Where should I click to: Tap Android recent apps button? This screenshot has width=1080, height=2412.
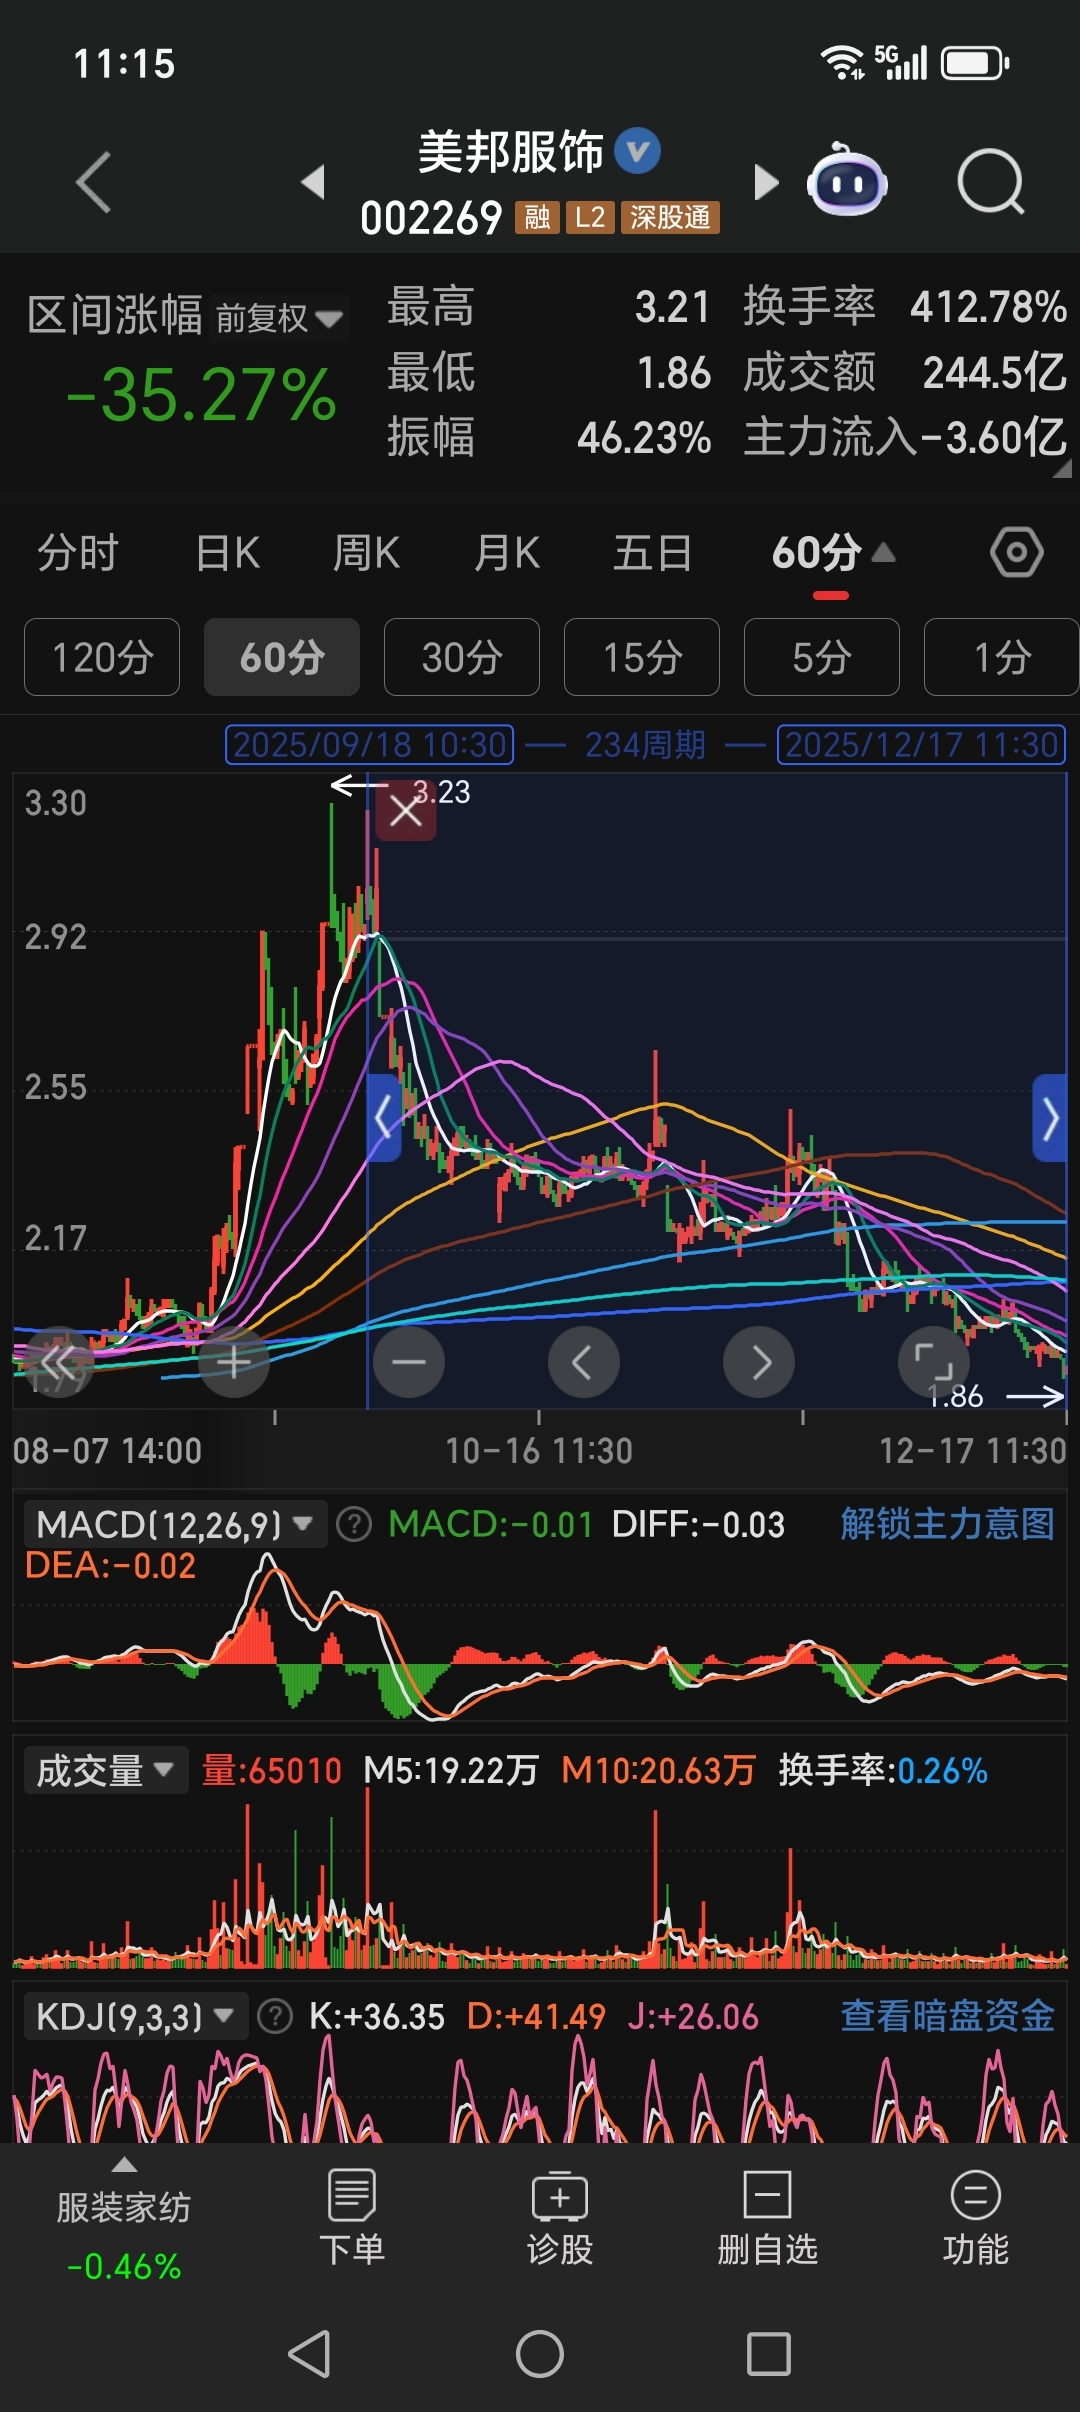769,2353
